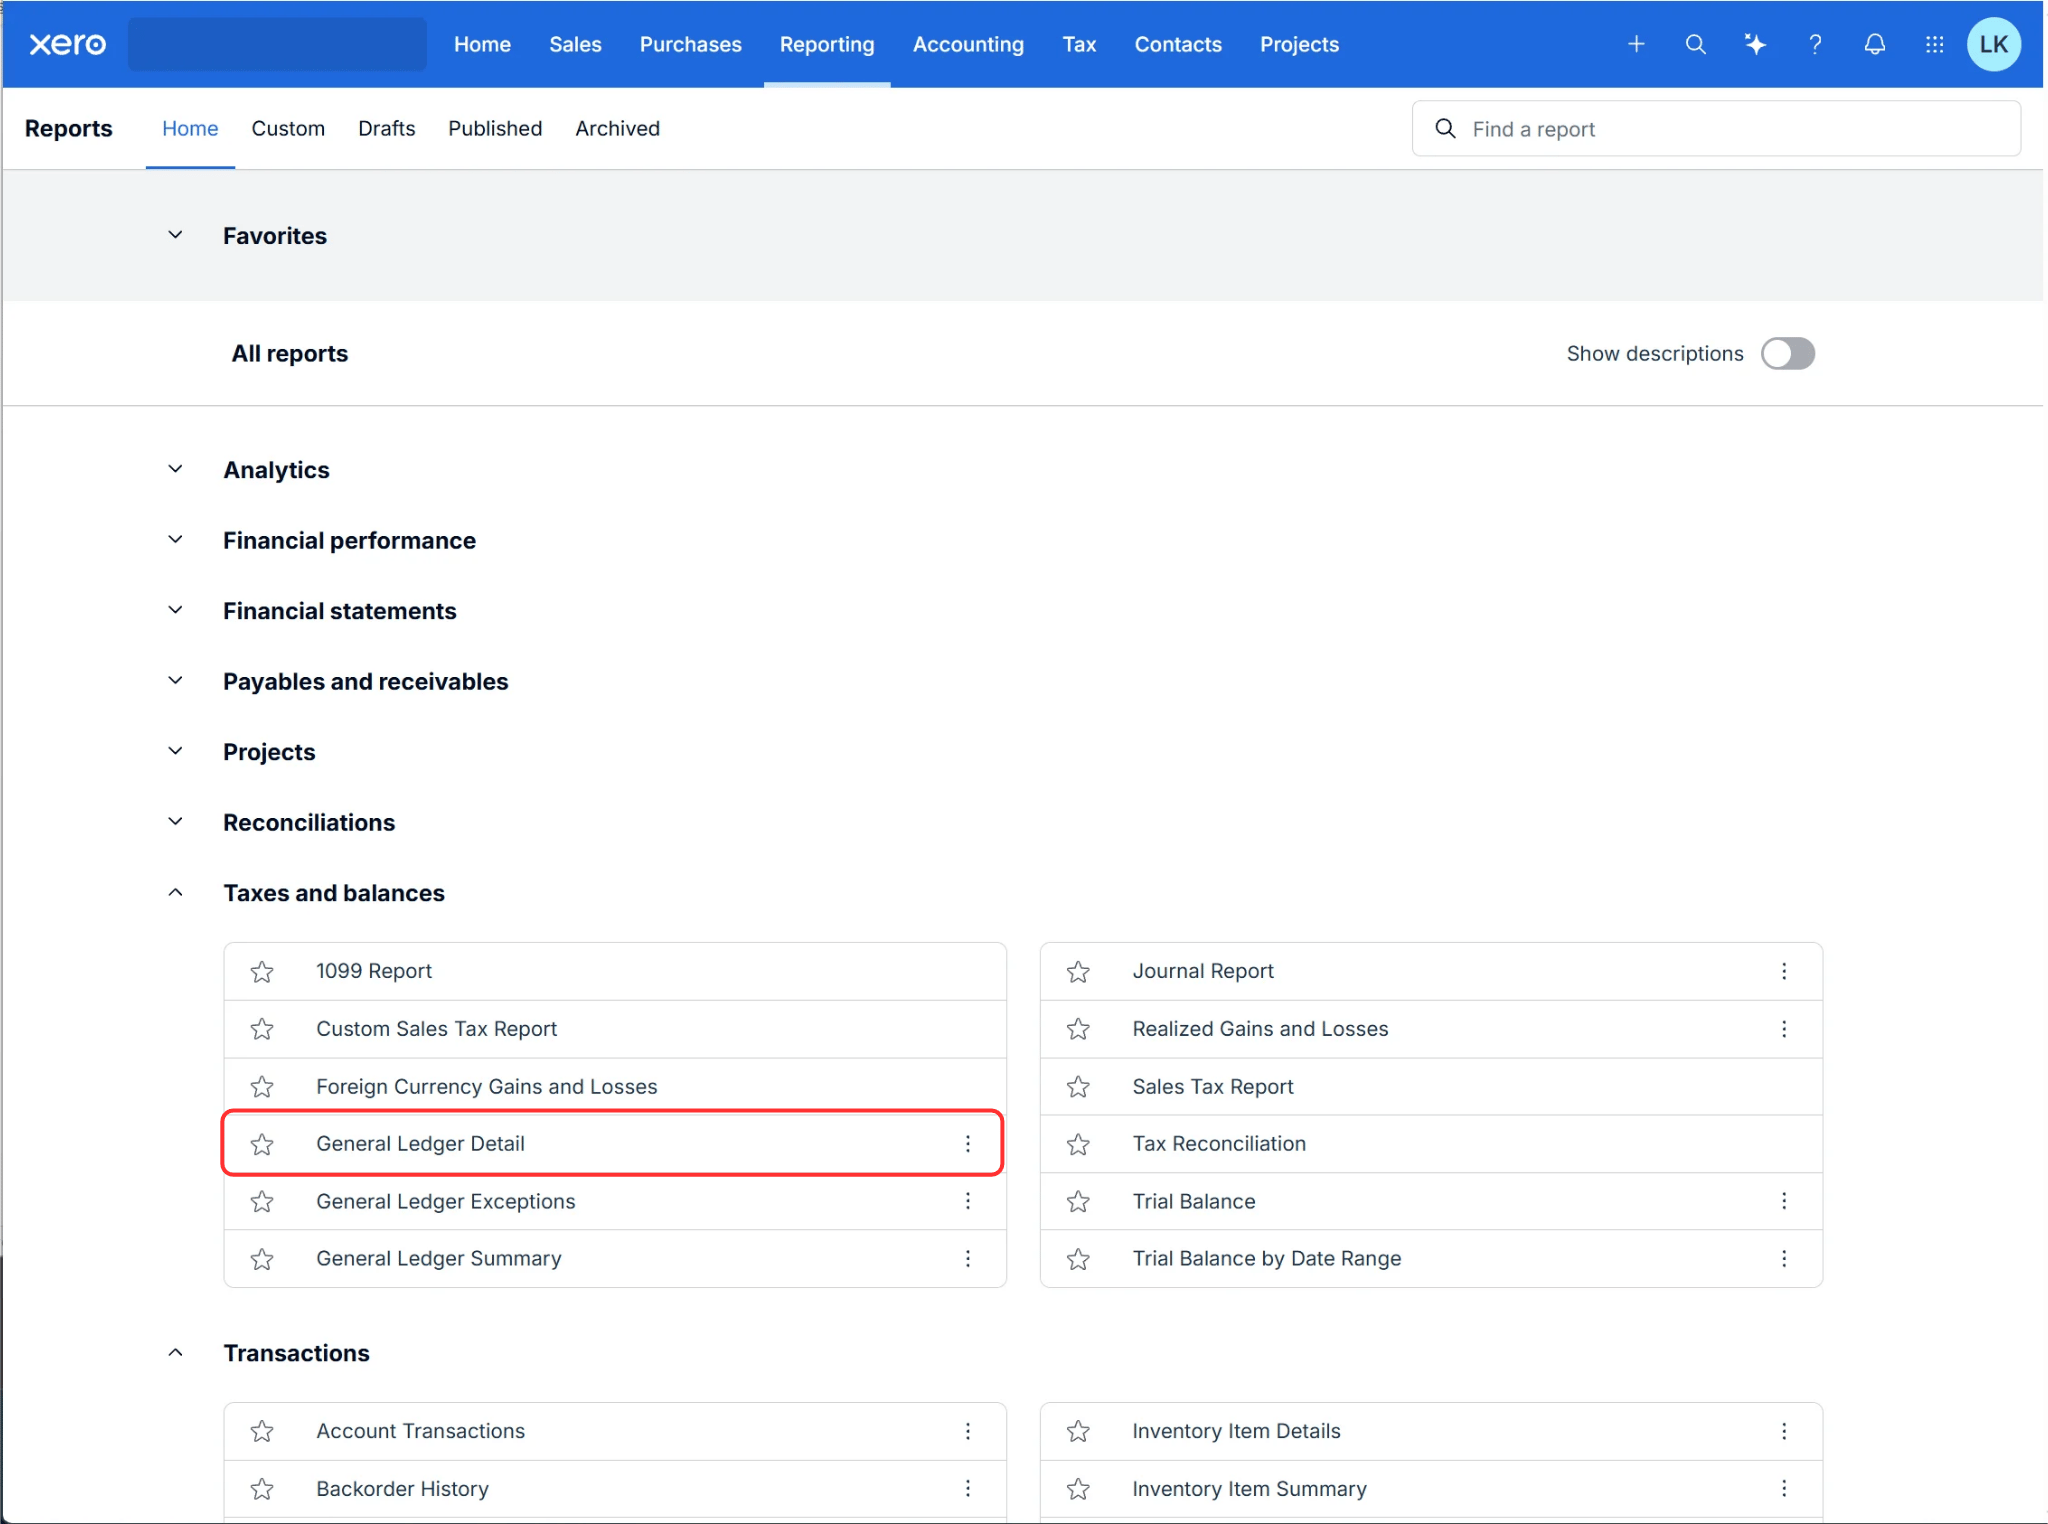Star the General Ledger Detail report
This screenshot has height=1524, width=2048.
(x=262, y=1144)
